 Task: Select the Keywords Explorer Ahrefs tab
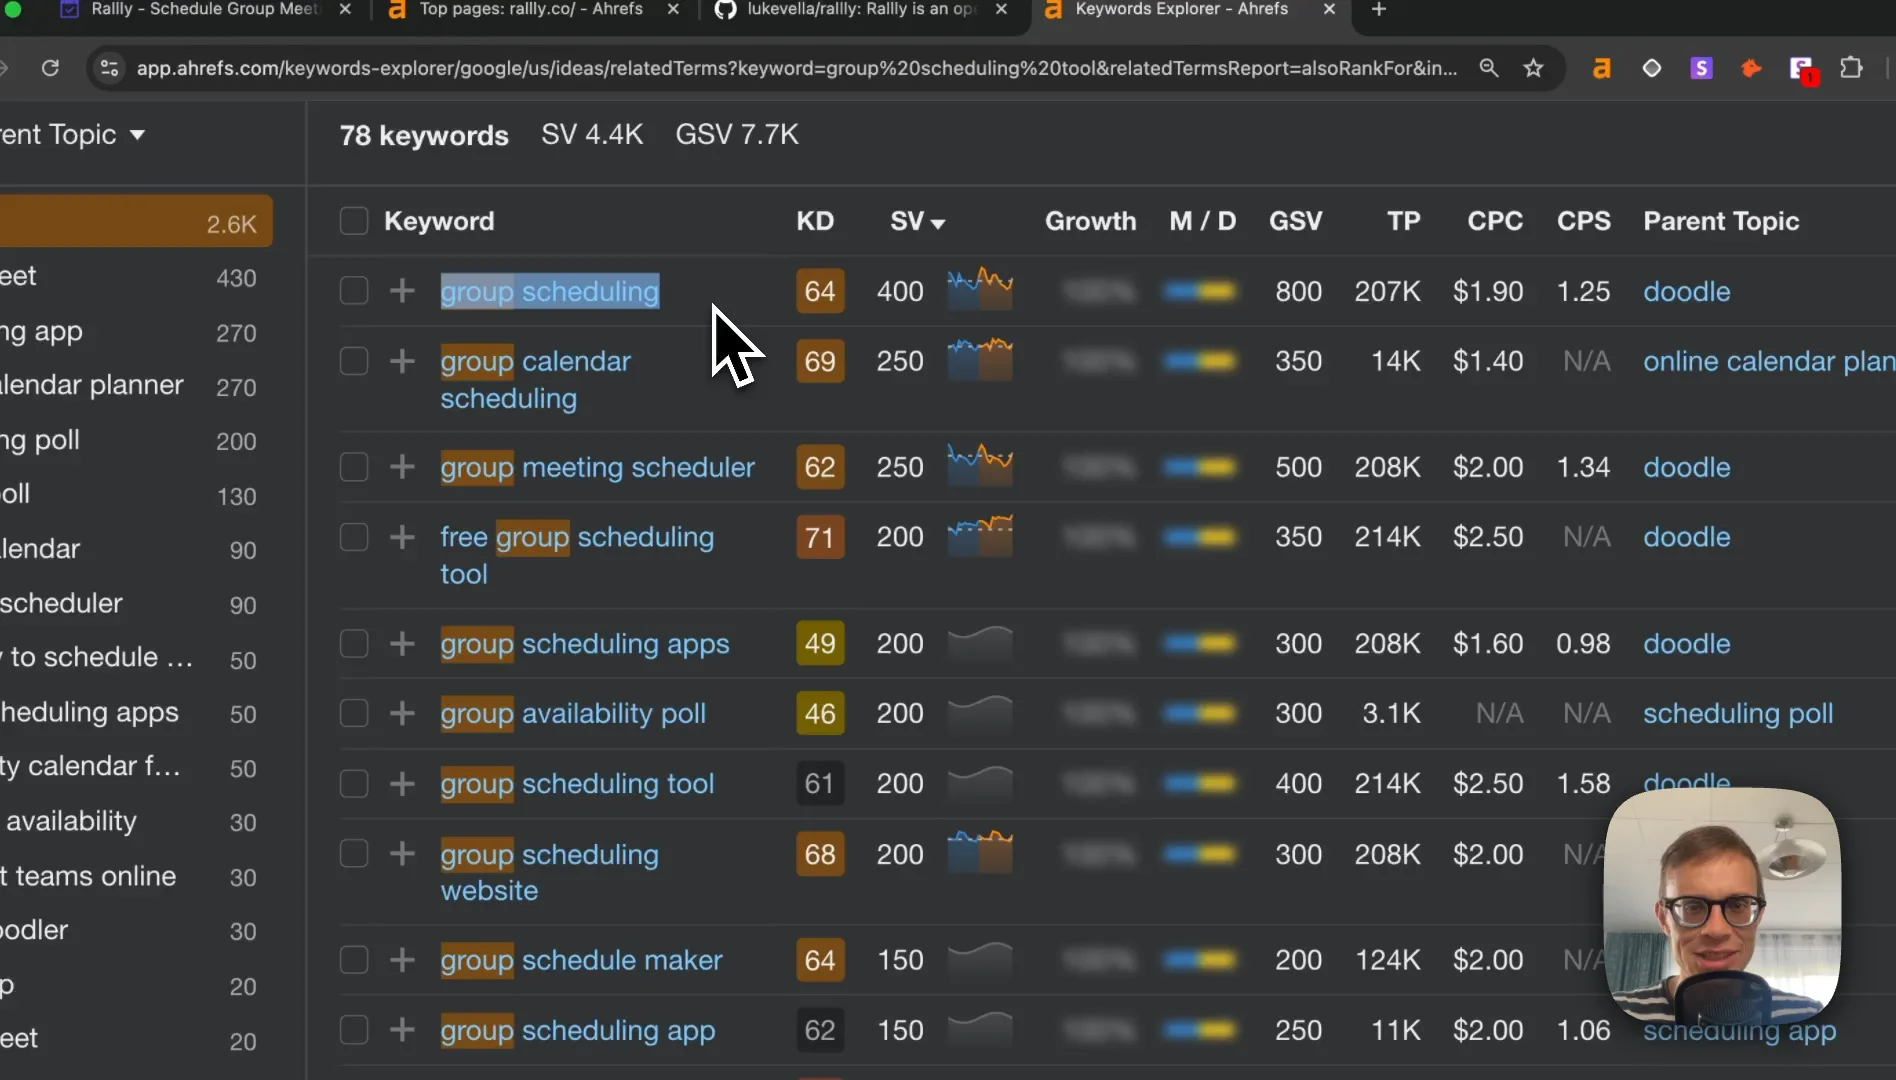click(x=1182, y=10)
